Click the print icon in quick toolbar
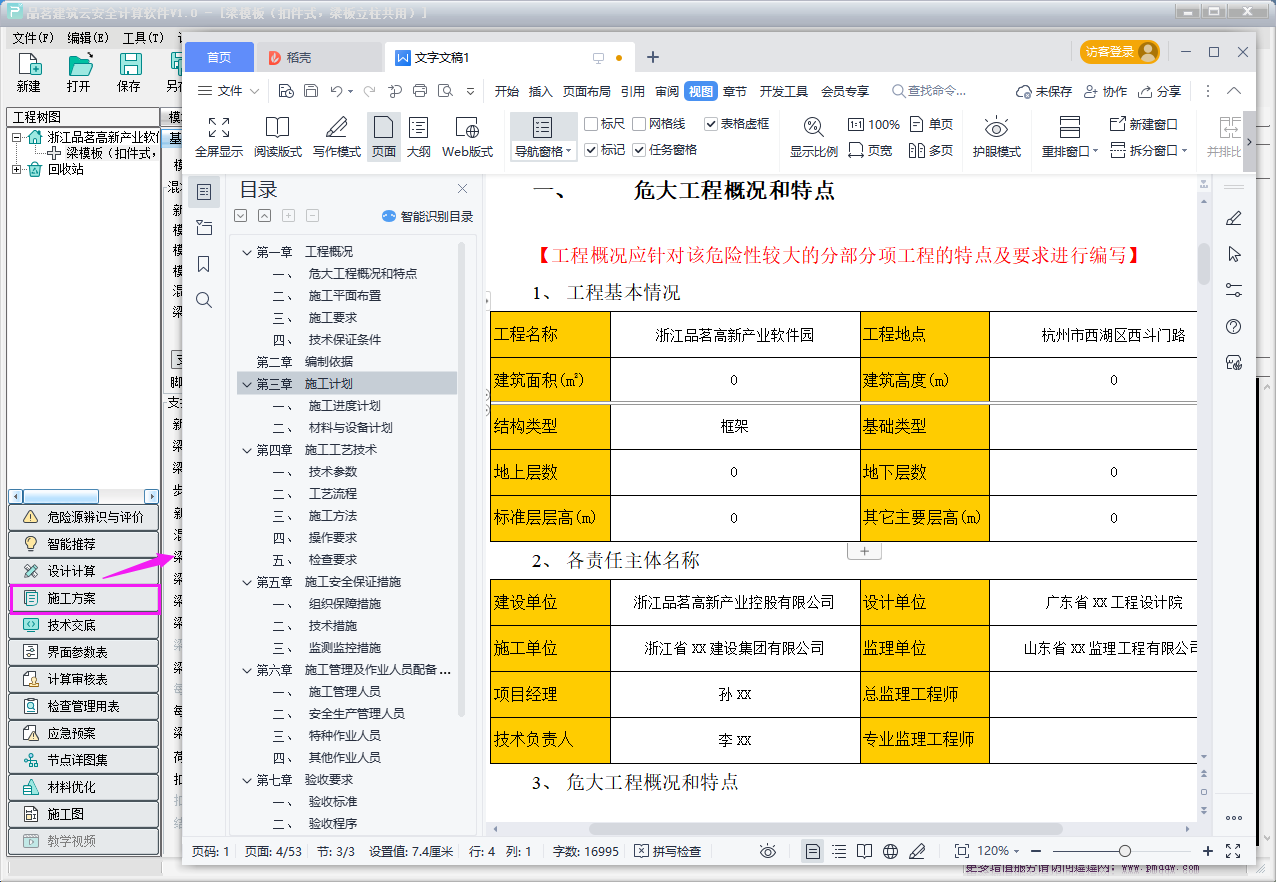The width and height of the screenshot is (1276, 882). coord(420,91)
